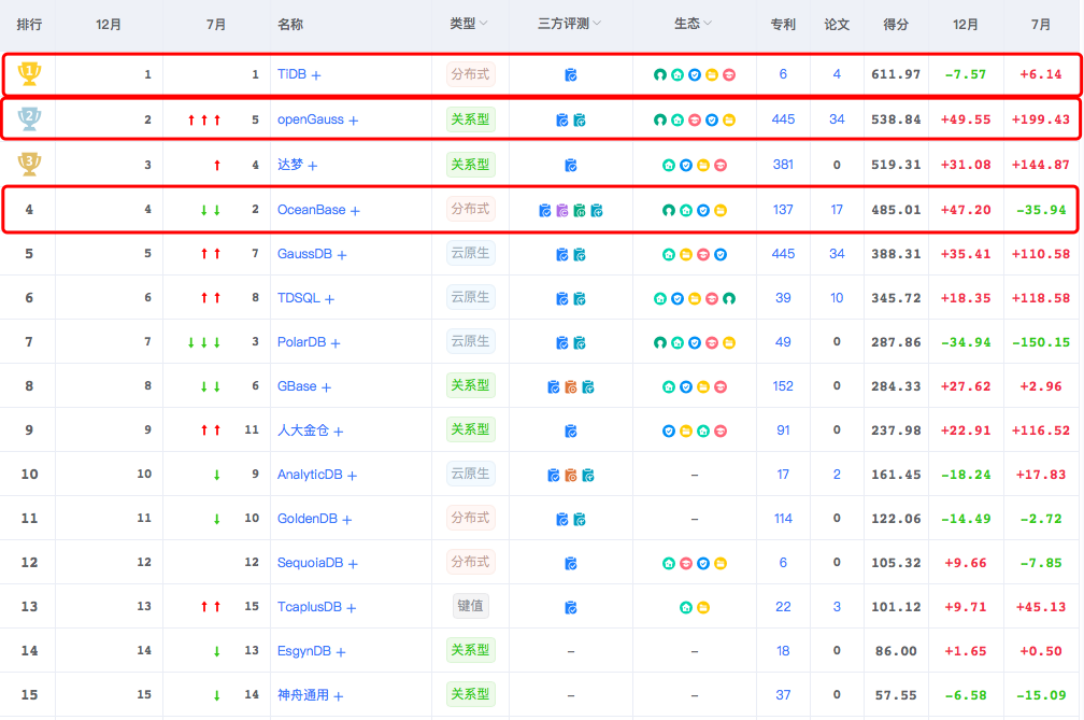The image size is (1084, 720).
Task: Open the GoldenDB database link
Action: (x=308, y=519)
